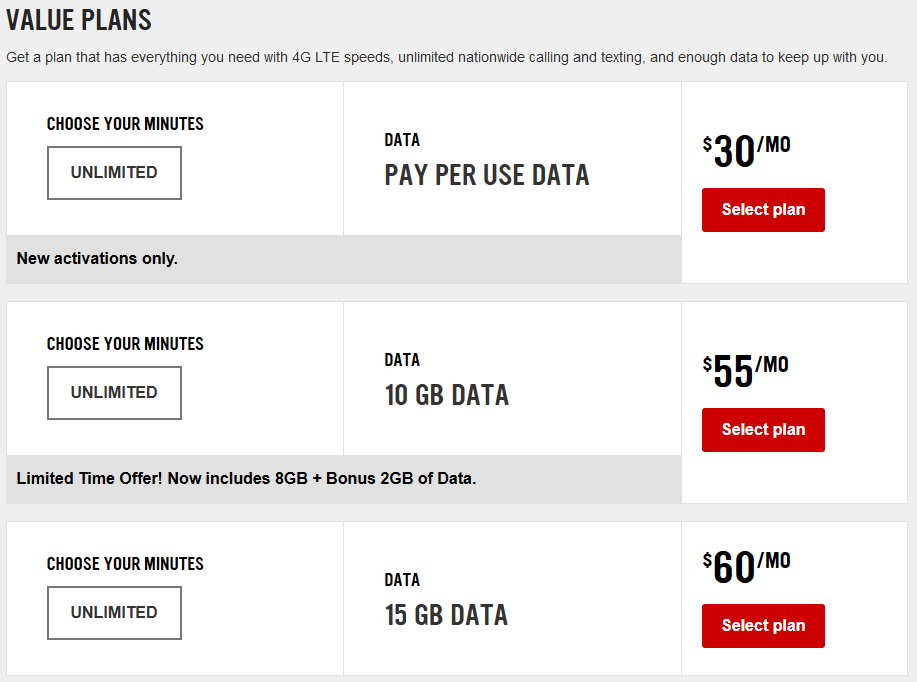
Task: Click the Limited Time Offer bonus data note
Action: pos(246,478)
